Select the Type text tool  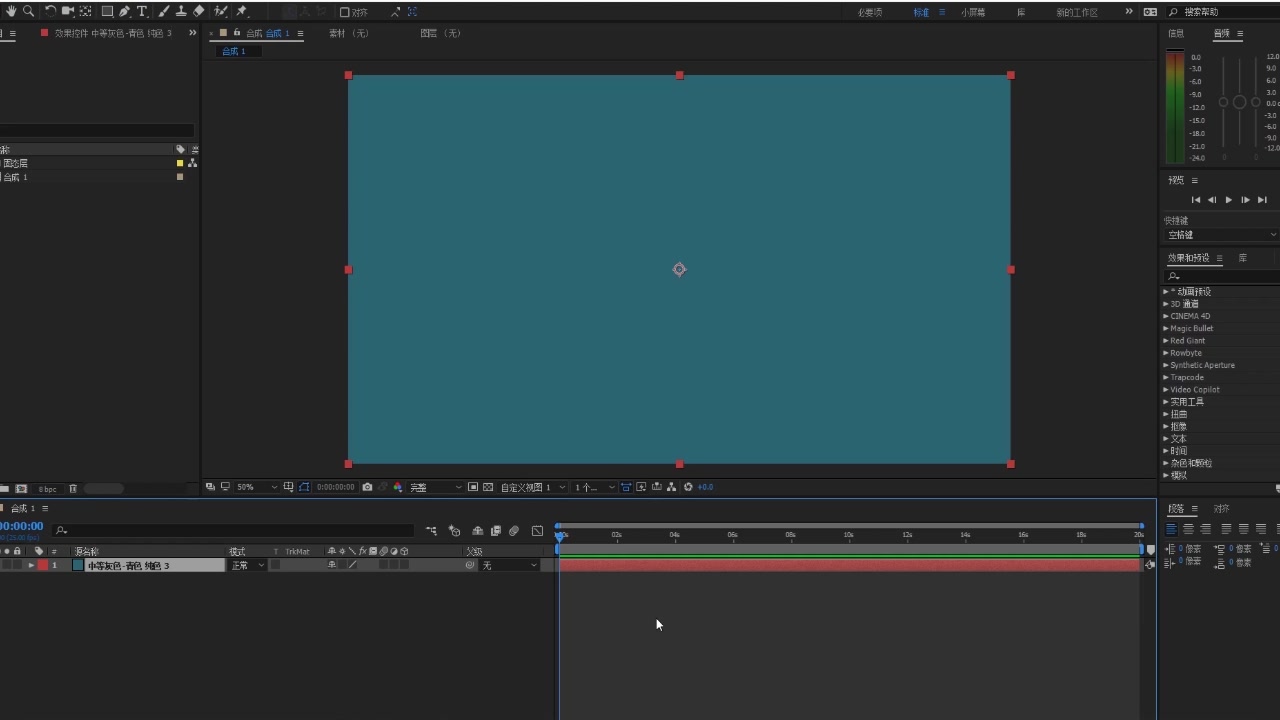142,11
